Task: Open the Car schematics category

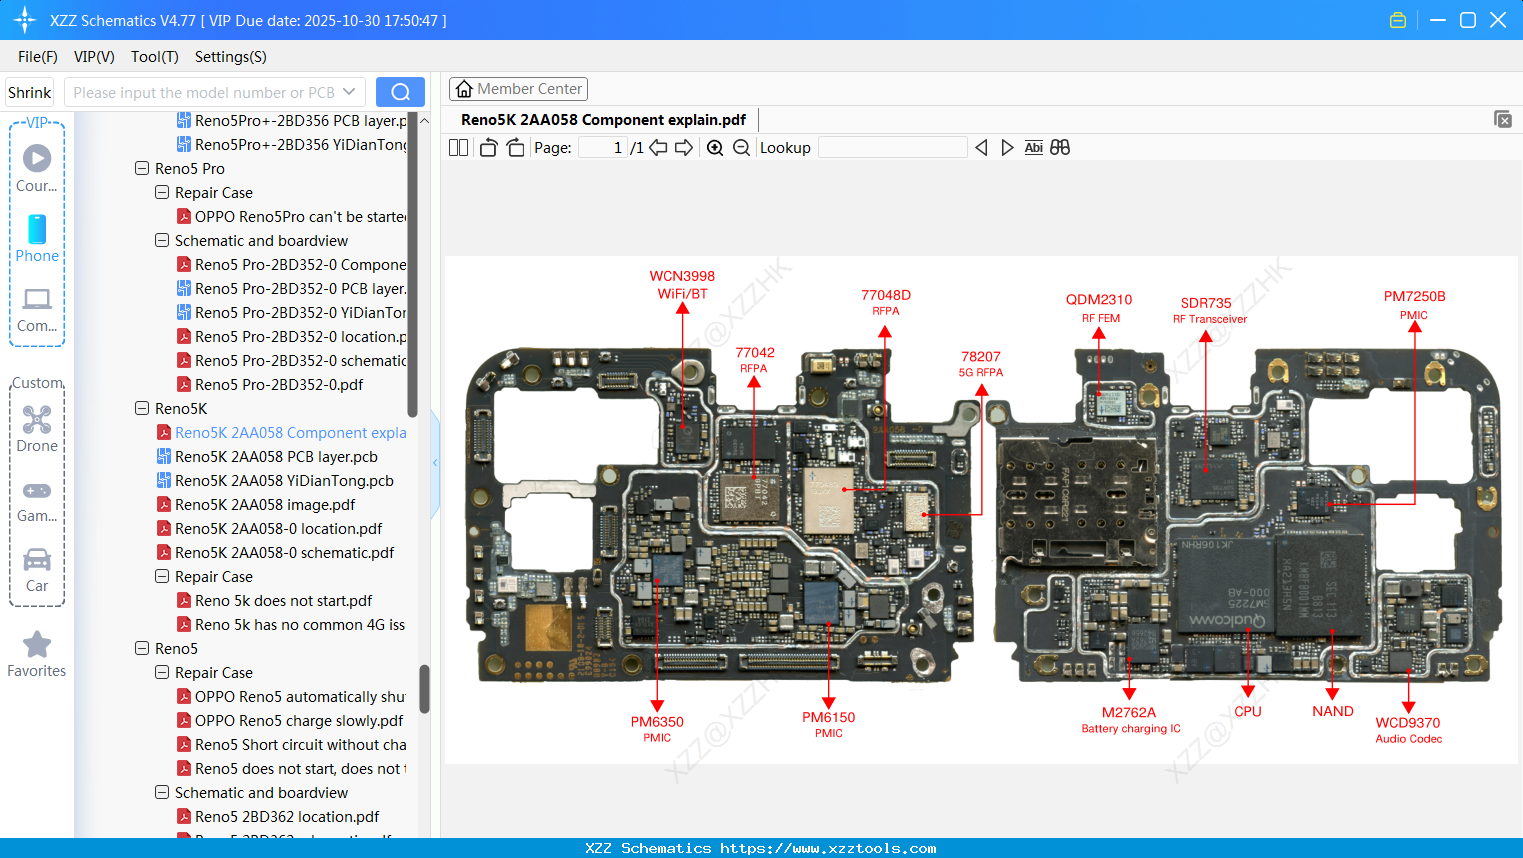Action: 37,568
